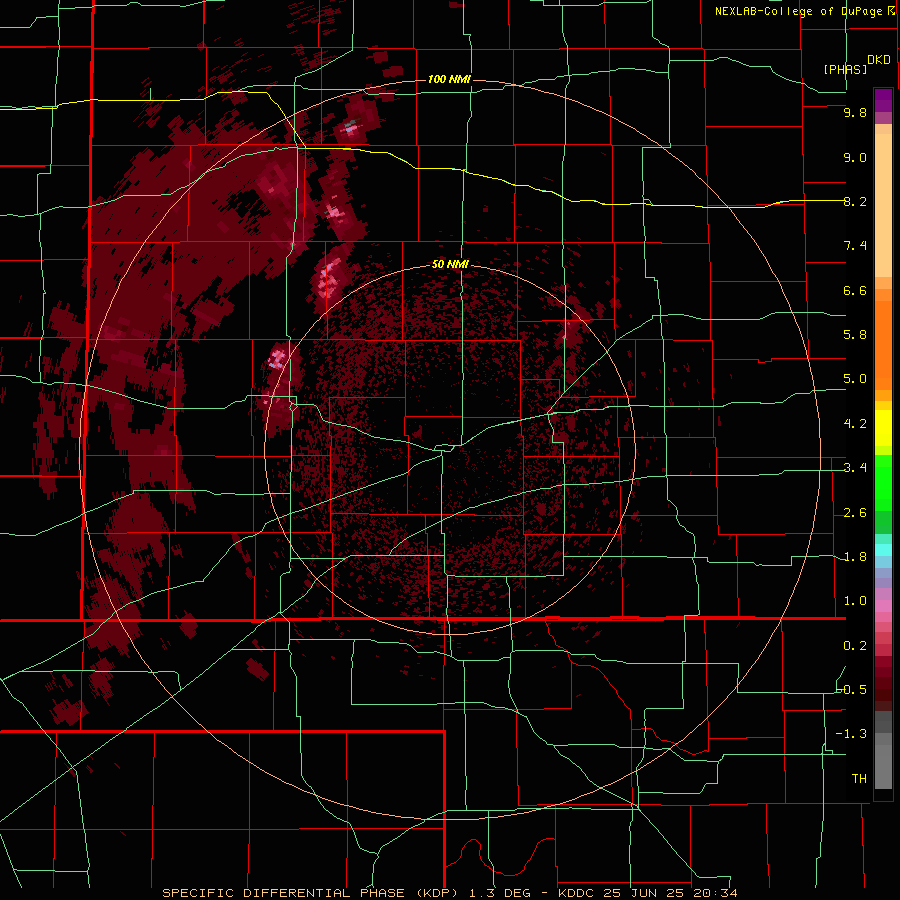Click the DKD unit label above the scale
The height and width of the screenshot is (900, 900).
coord(878,60)
